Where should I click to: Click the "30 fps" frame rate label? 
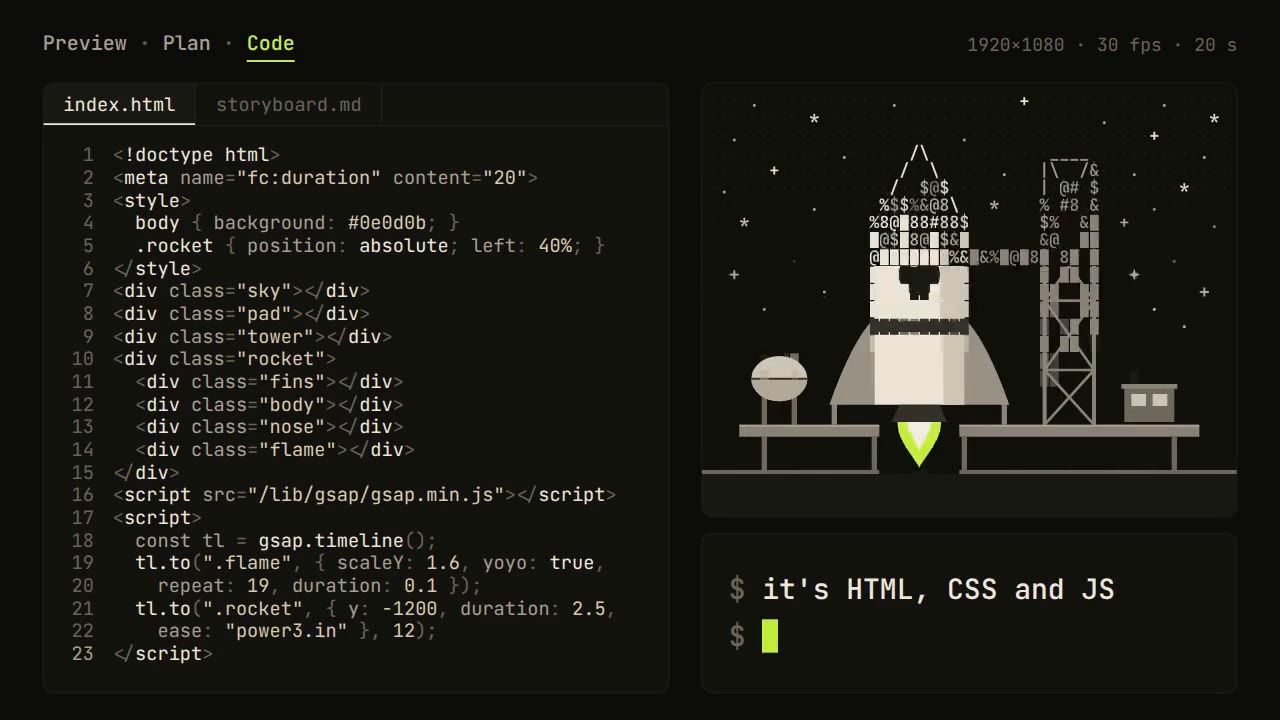[x=1130, y=45]
